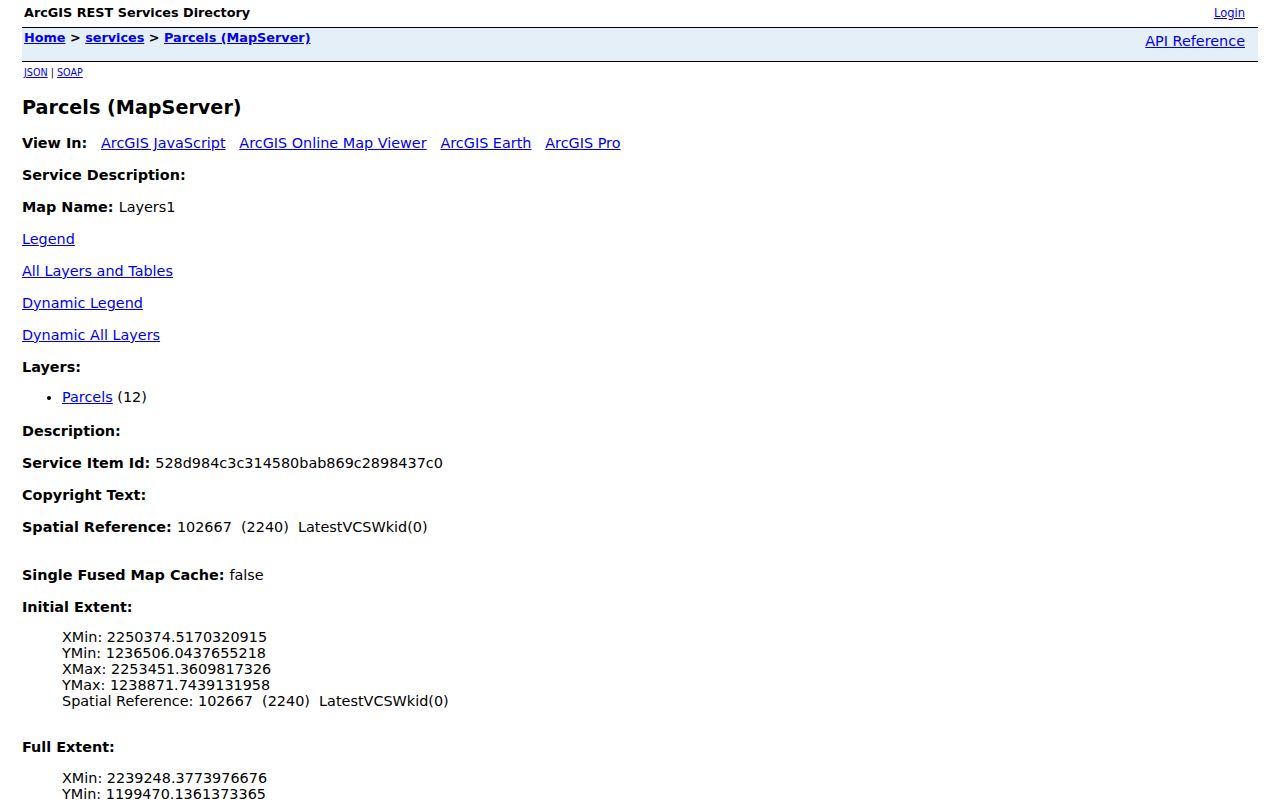This screenshot has width=1280, height=800.
Task: Go to Home in the breadcrumb
Action: pyautogui.click(x=45, y=38)
